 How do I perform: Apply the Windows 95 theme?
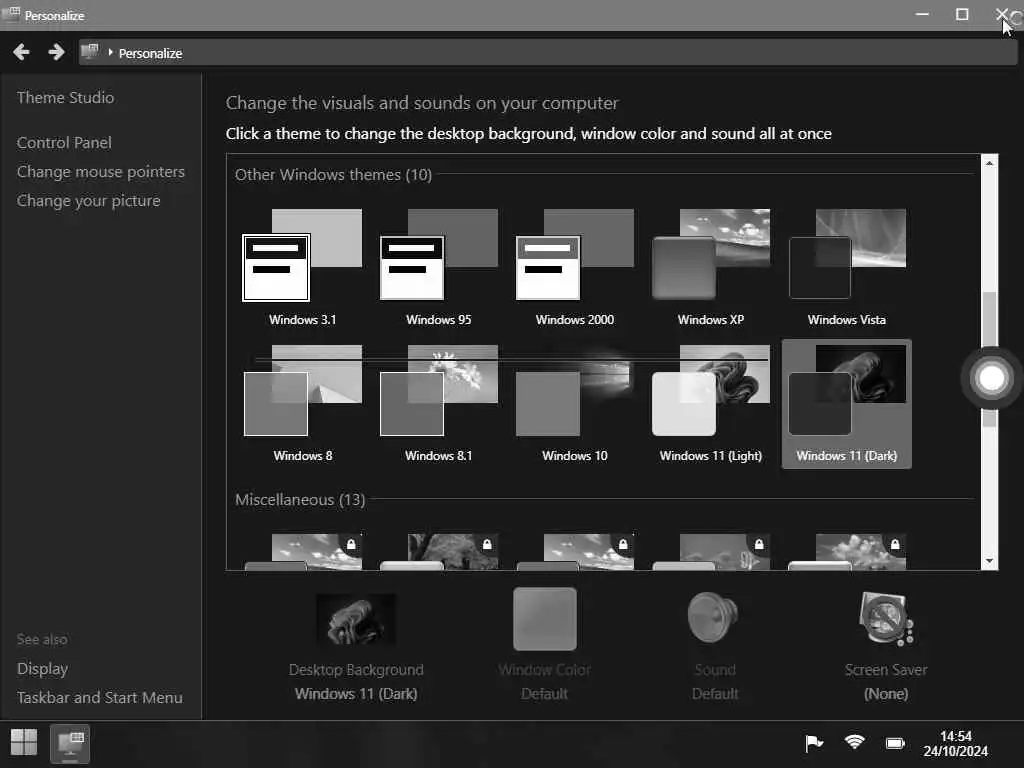pyautogui.click(x=438, y=268)
